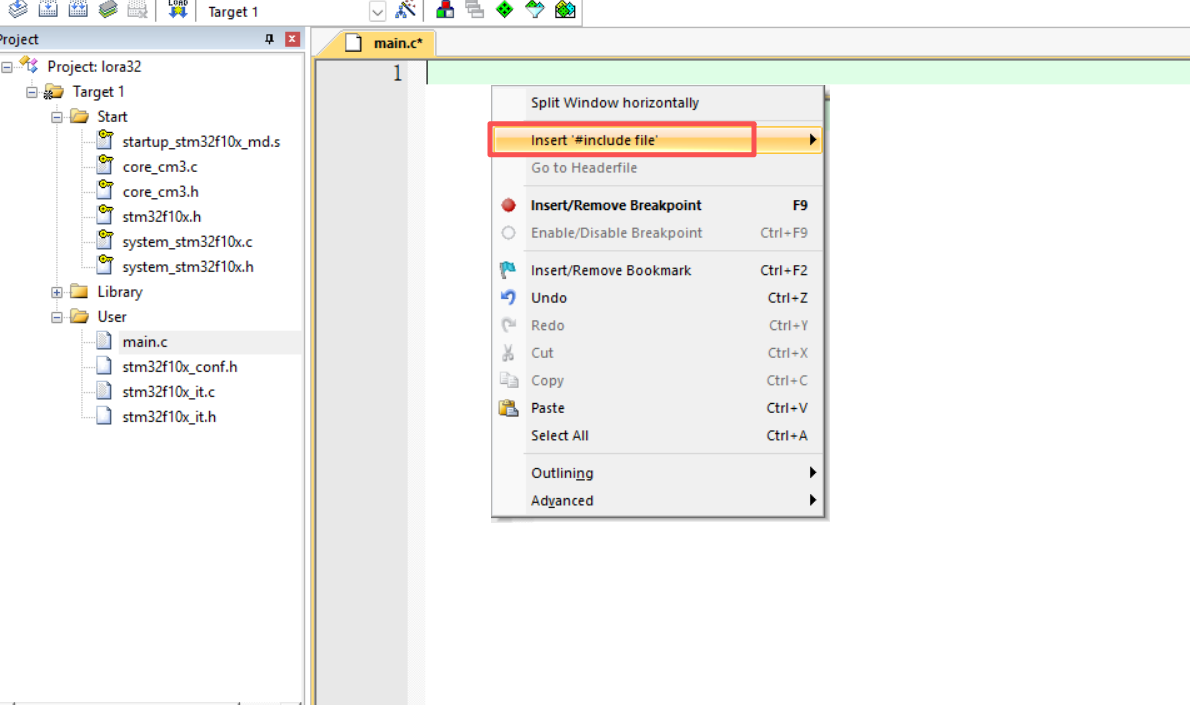Click the Manage Multi-Project Workspace grey icon
Screen dimensions: 1190x705
(x=475, y=10)
